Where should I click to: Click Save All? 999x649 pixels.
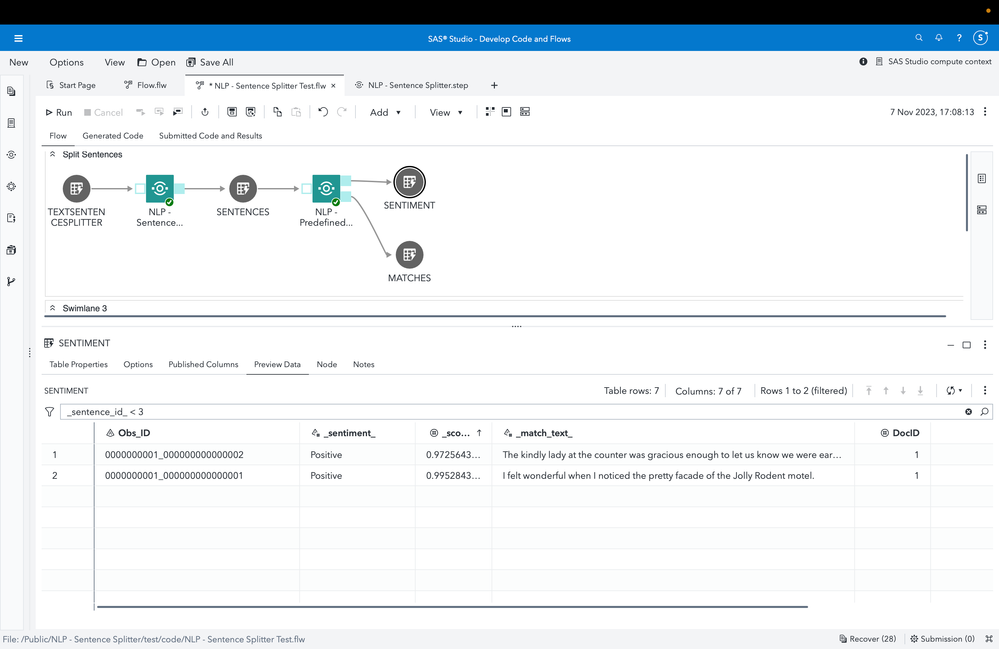click(210, 62)
